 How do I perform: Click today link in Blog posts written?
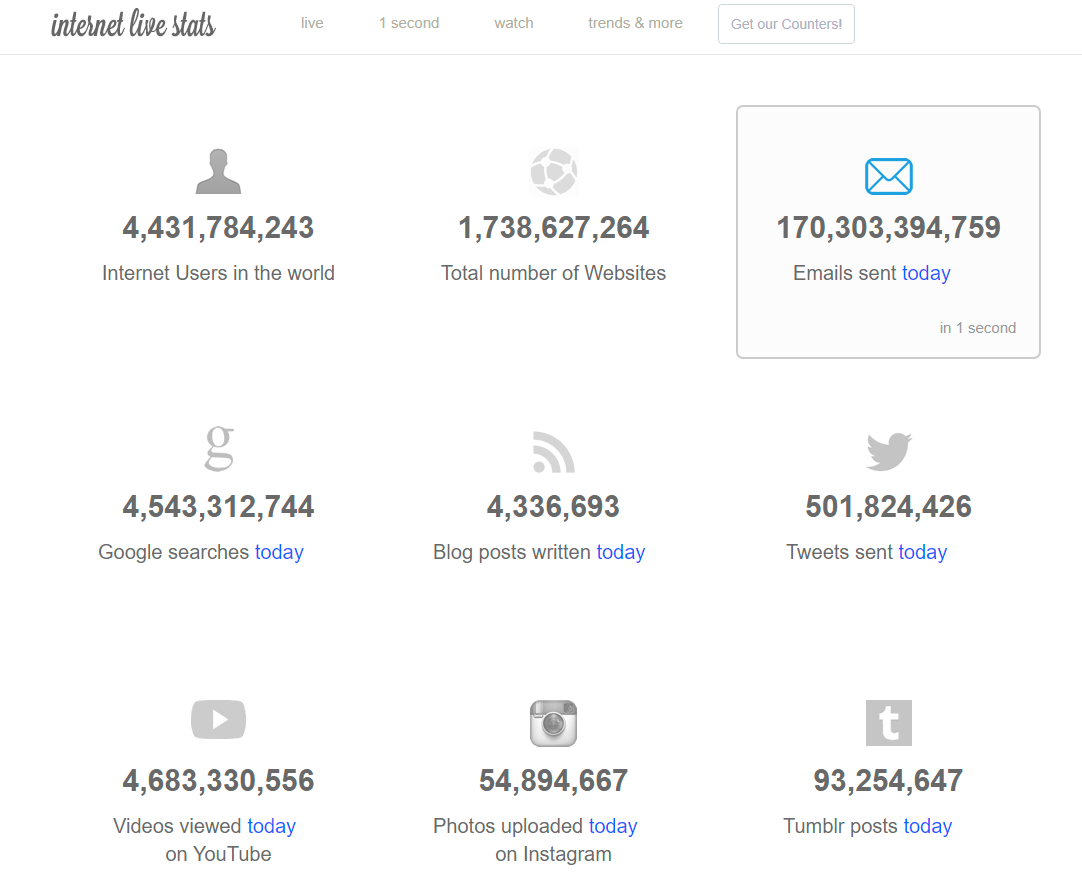[x=620, y=552]
